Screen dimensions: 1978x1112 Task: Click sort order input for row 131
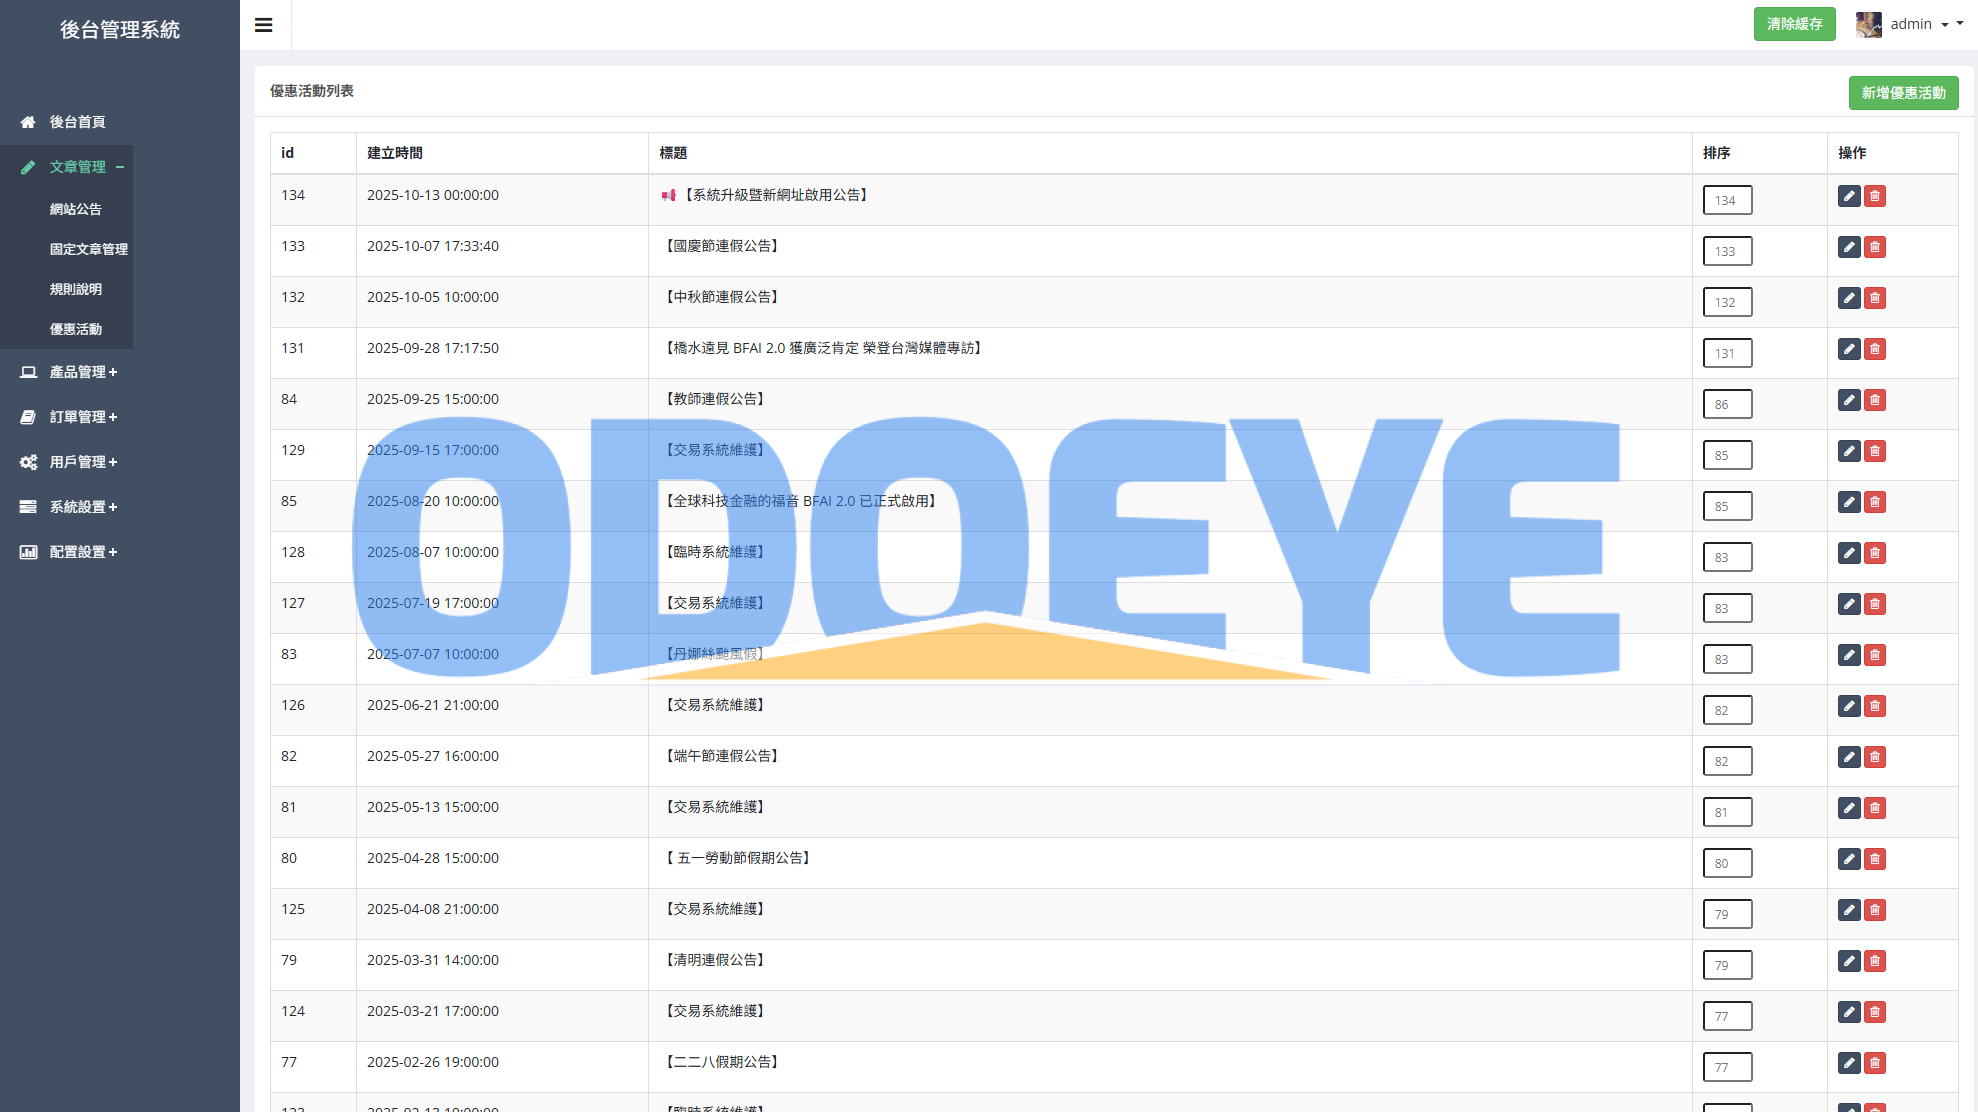click(x=1727, y=353)
